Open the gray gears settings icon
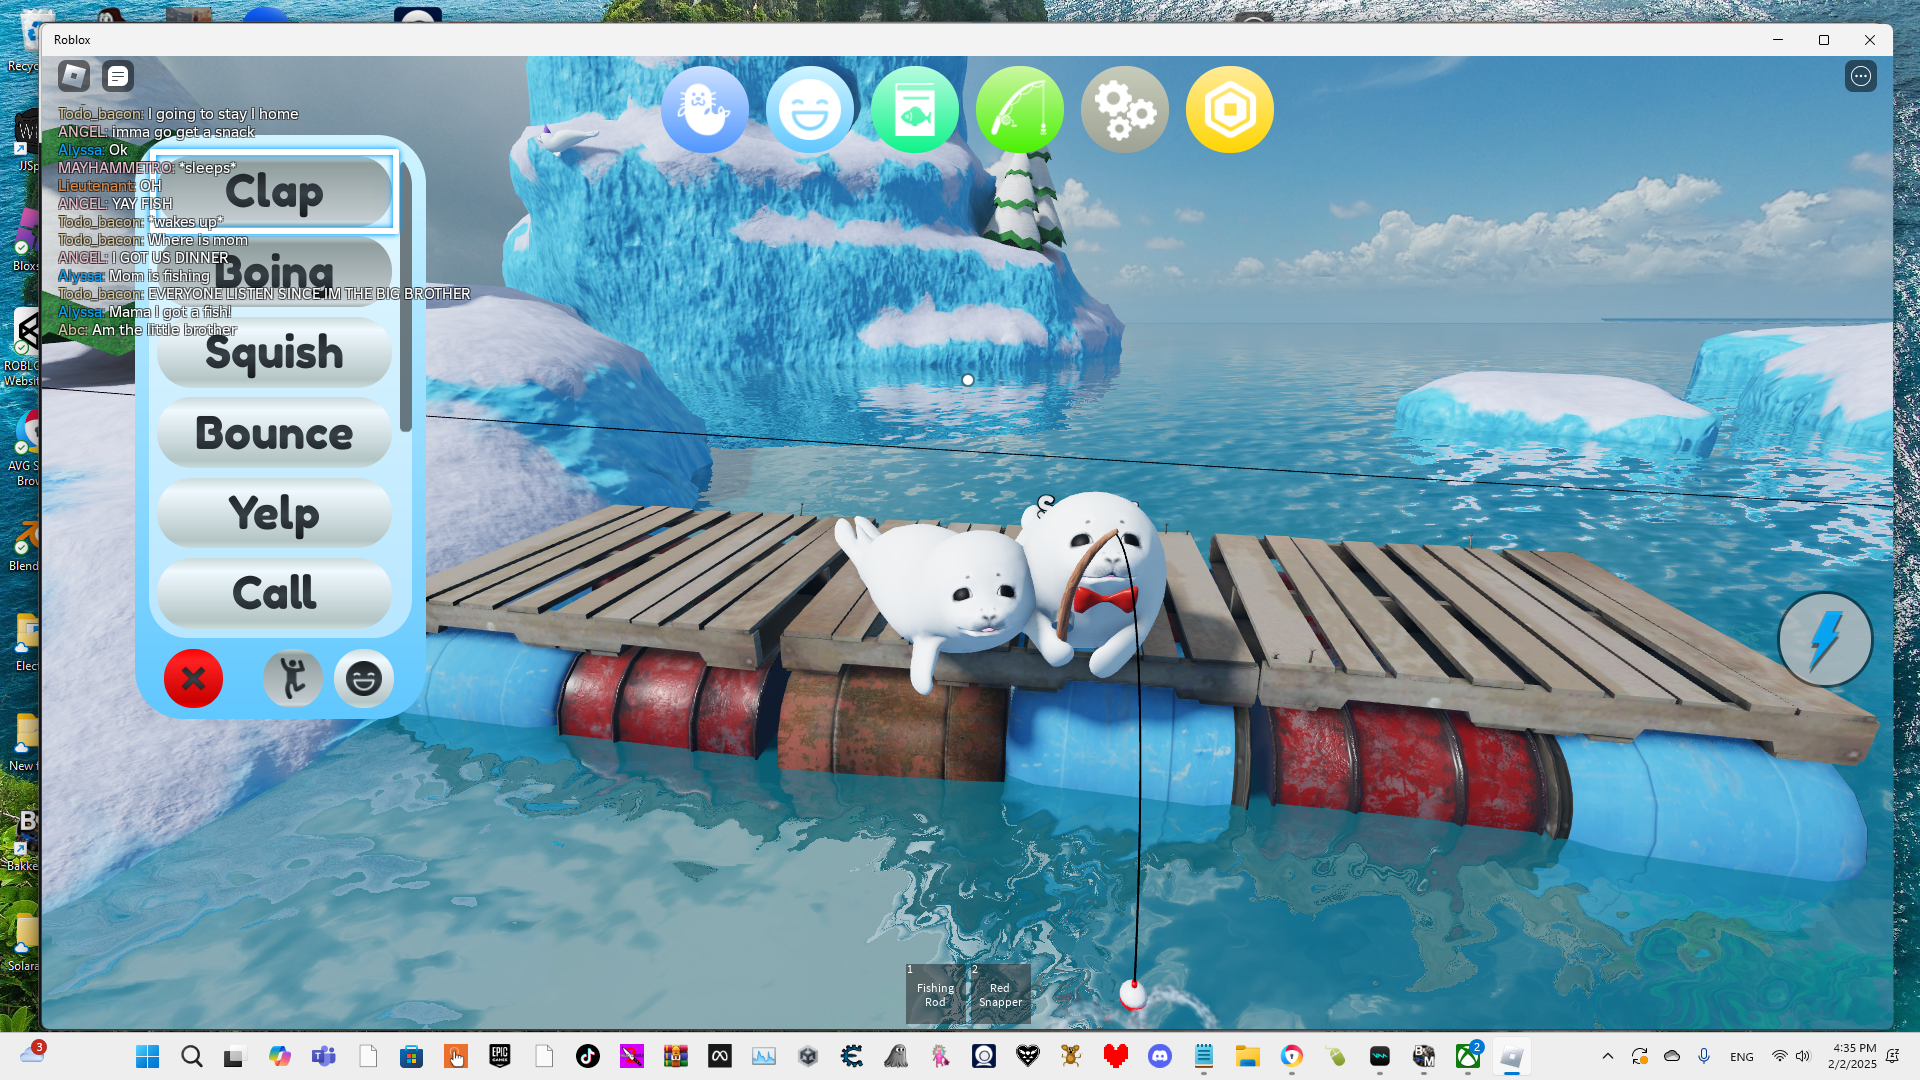This screenshot has height=1080, width=1920. coord(1124,110)
